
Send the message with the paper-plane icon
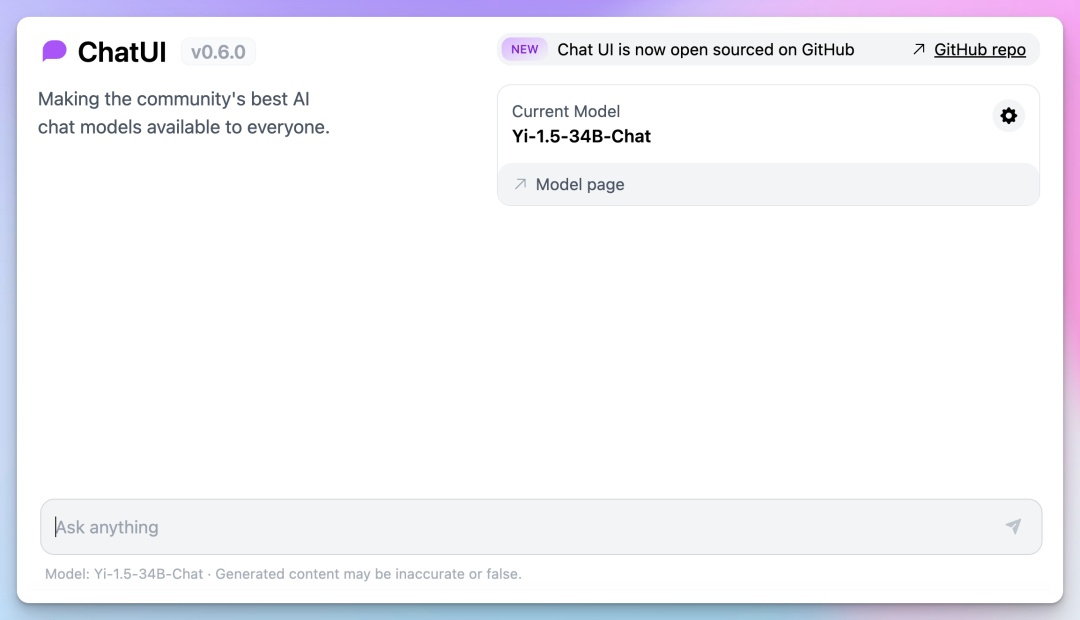(1013, 527)
